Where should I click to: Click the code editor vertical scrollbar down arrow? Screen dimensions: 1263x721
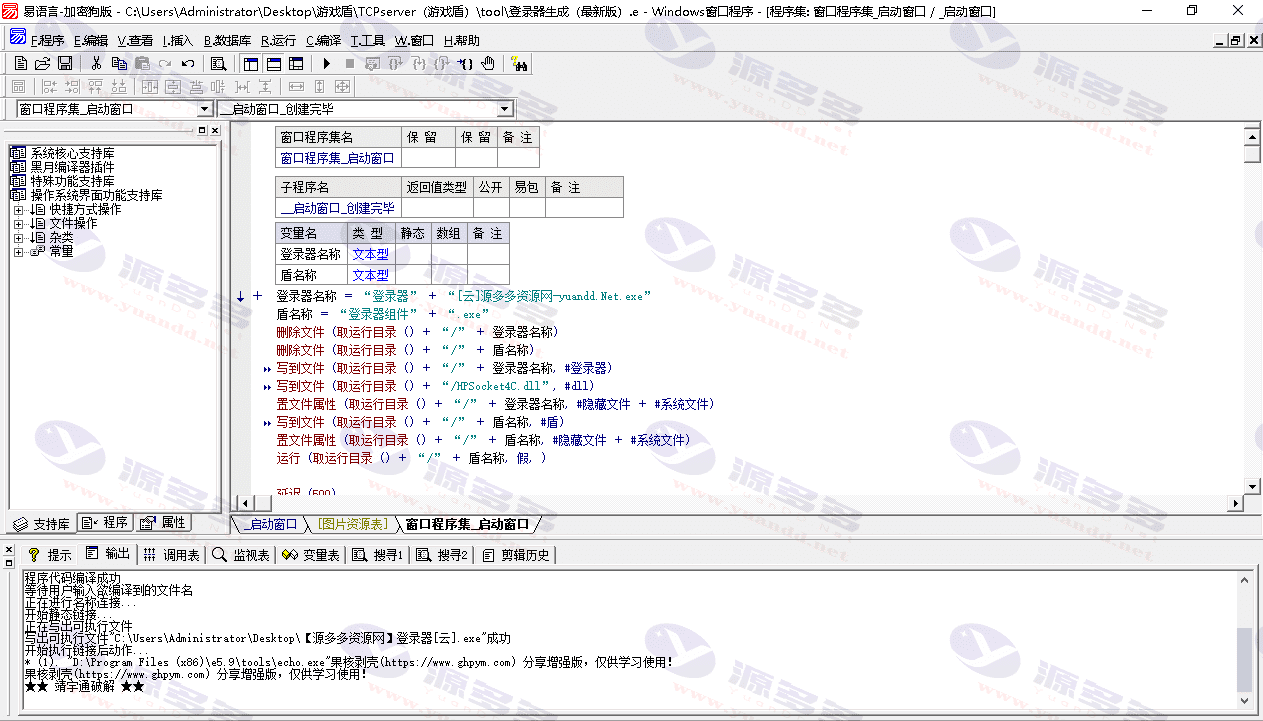tap(1252, 487)
